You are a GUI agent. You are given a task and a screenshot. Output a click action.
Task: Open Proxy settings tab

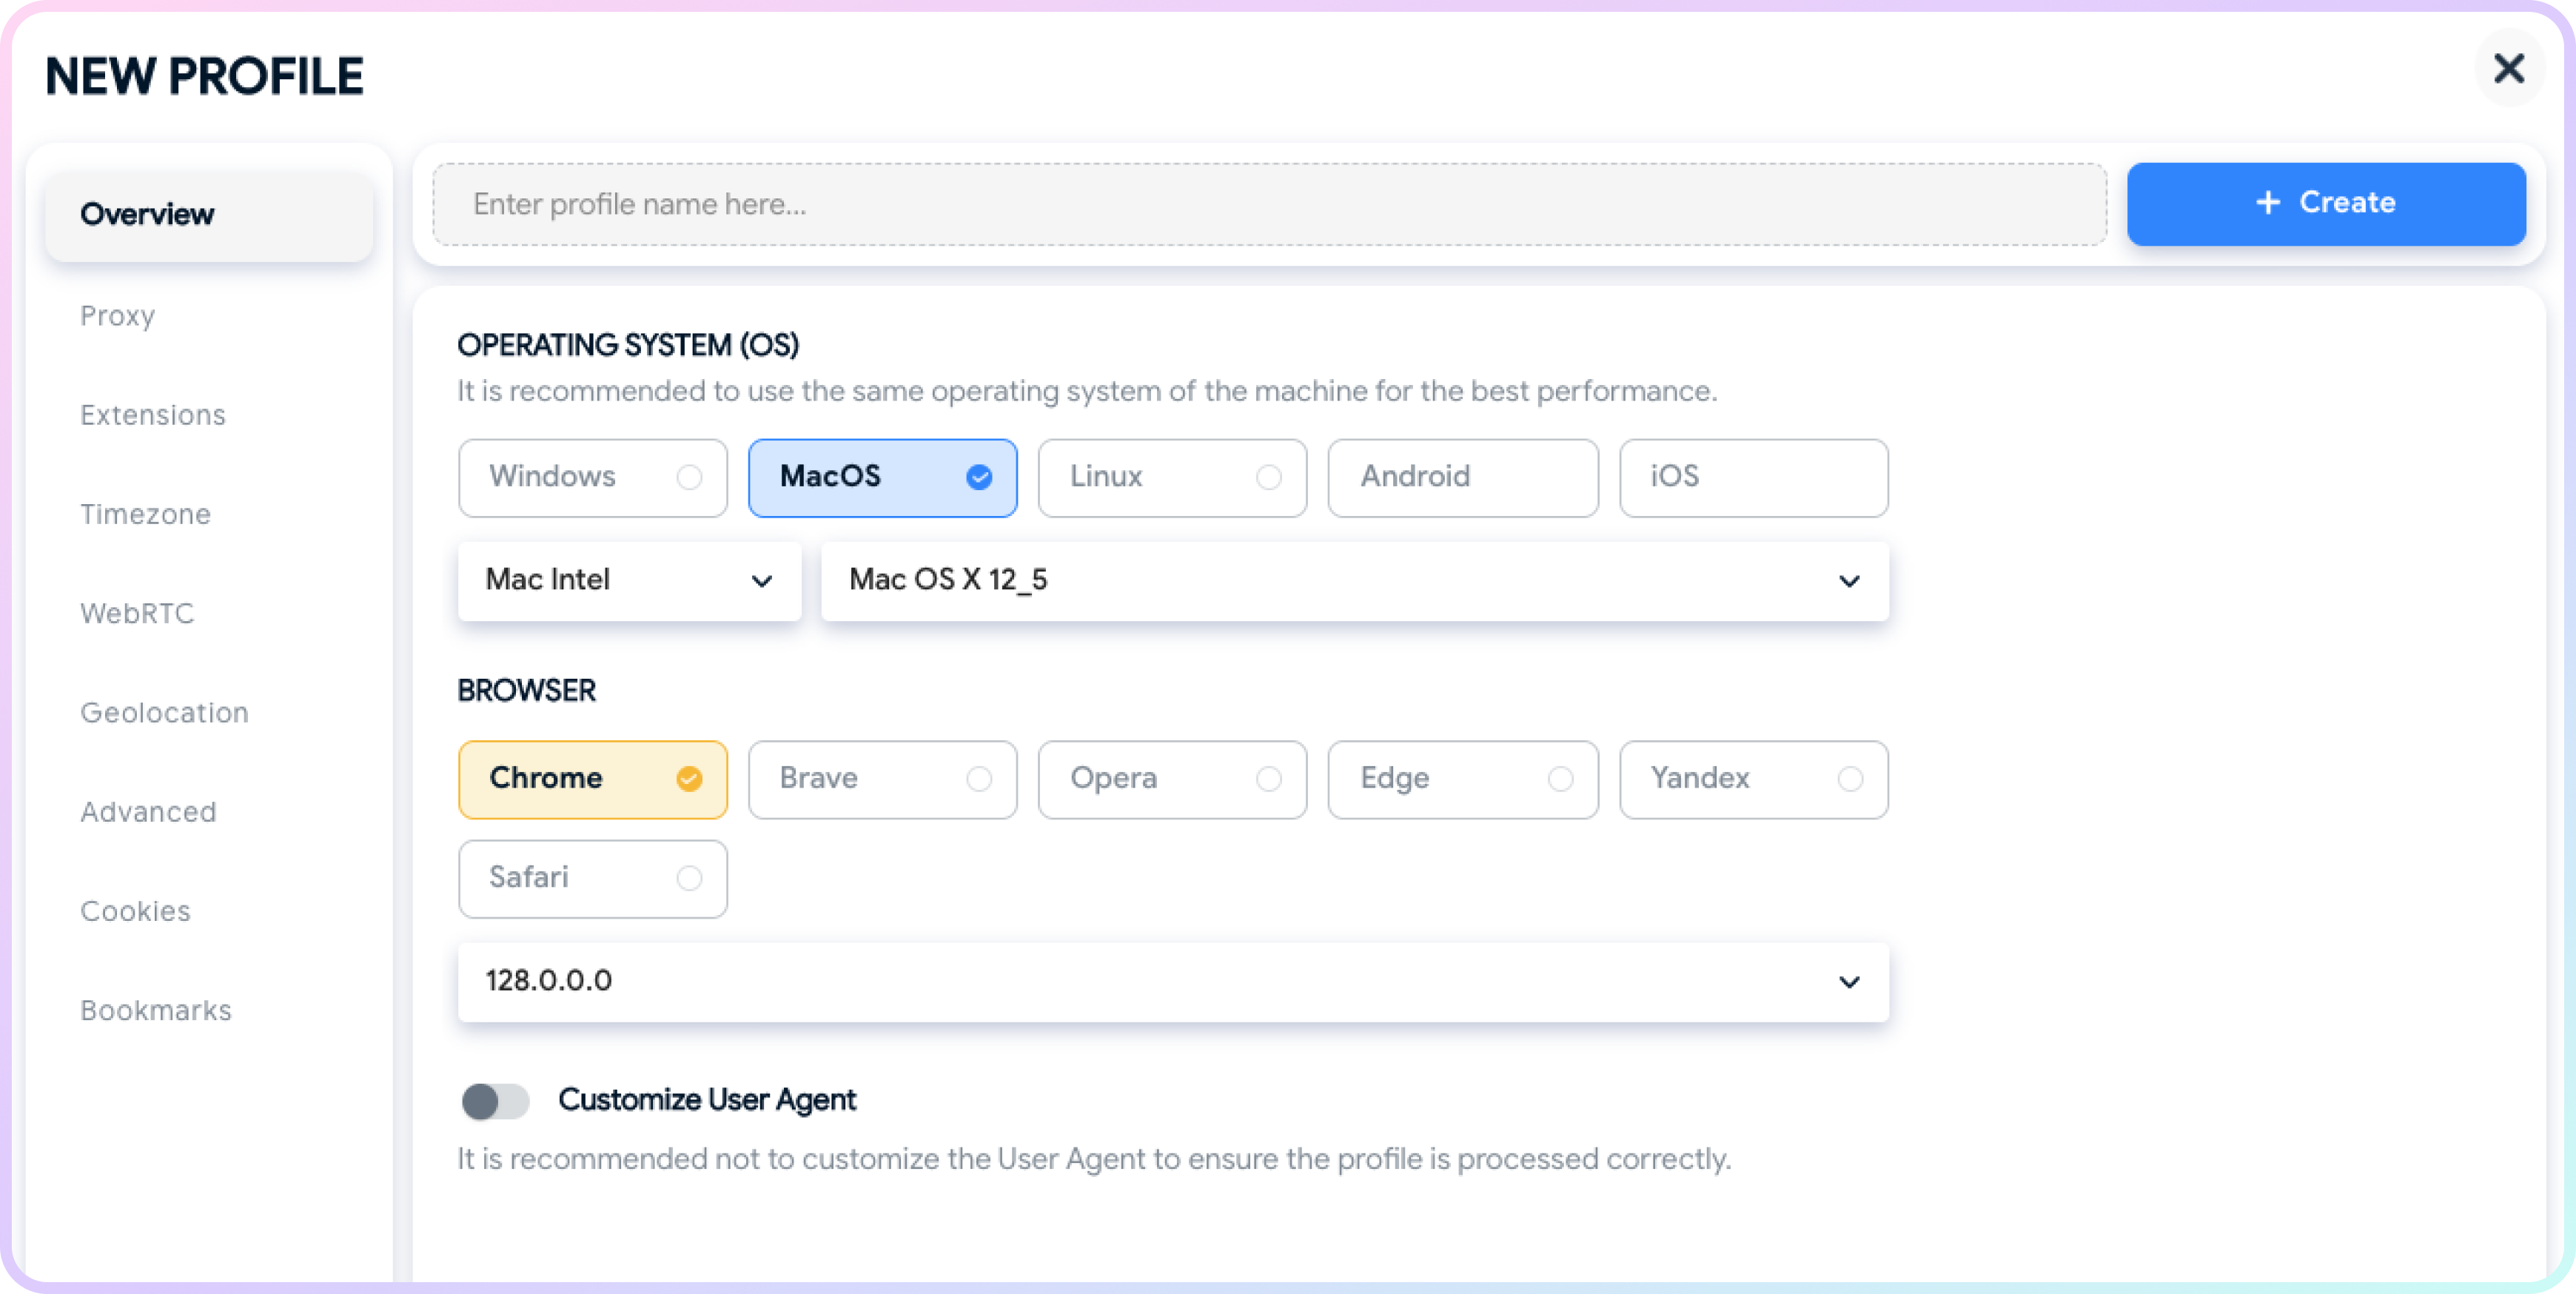click(x=117, y=315)
